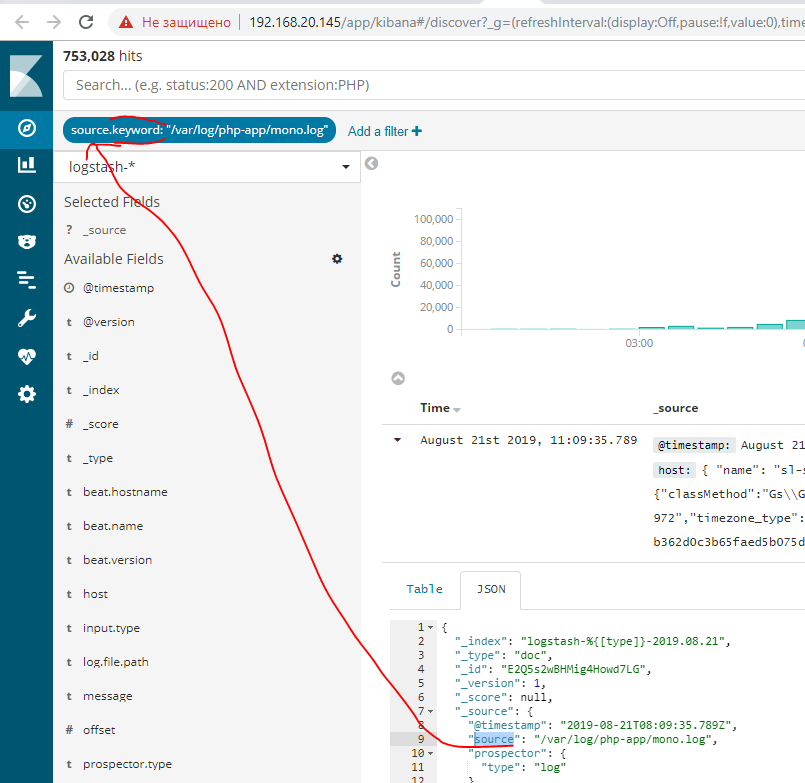Image resolution: width=805 pixels, height=783 pixels.
Task: Open Monitoring heartbeat icon in sidebar
Action: (27, 356)
